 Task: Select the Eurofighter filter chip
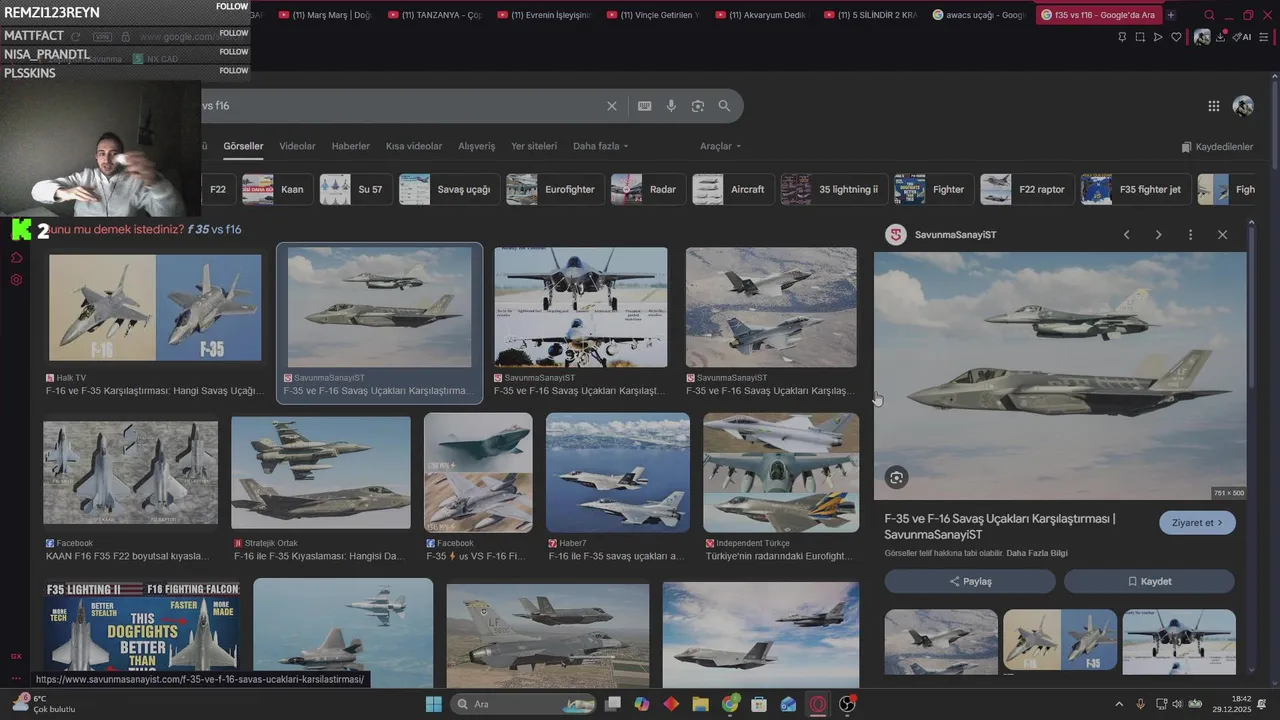coord(555,189)
